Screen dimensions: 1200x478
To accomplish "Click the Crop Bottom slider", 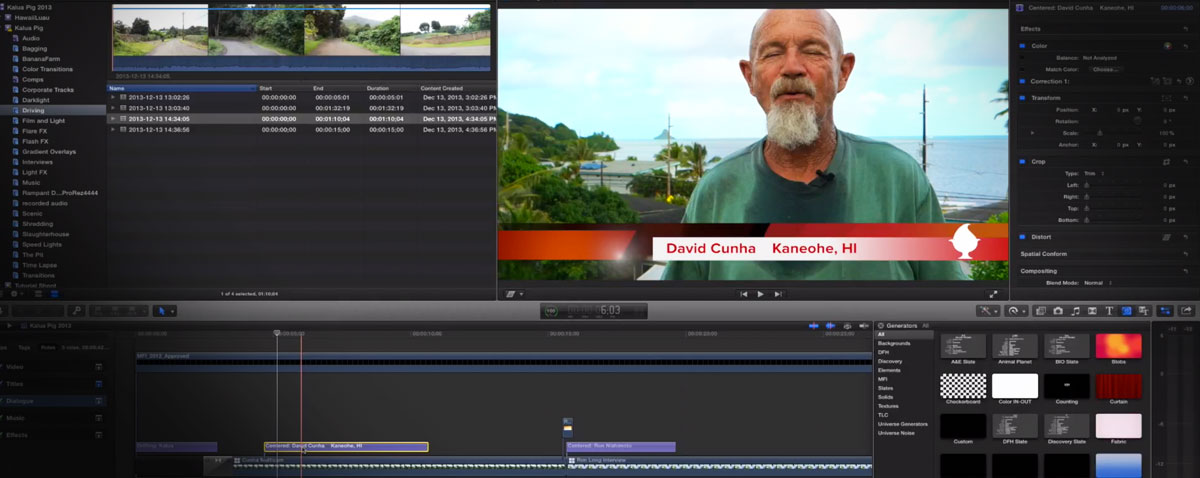I will (x=1112, y=220).
